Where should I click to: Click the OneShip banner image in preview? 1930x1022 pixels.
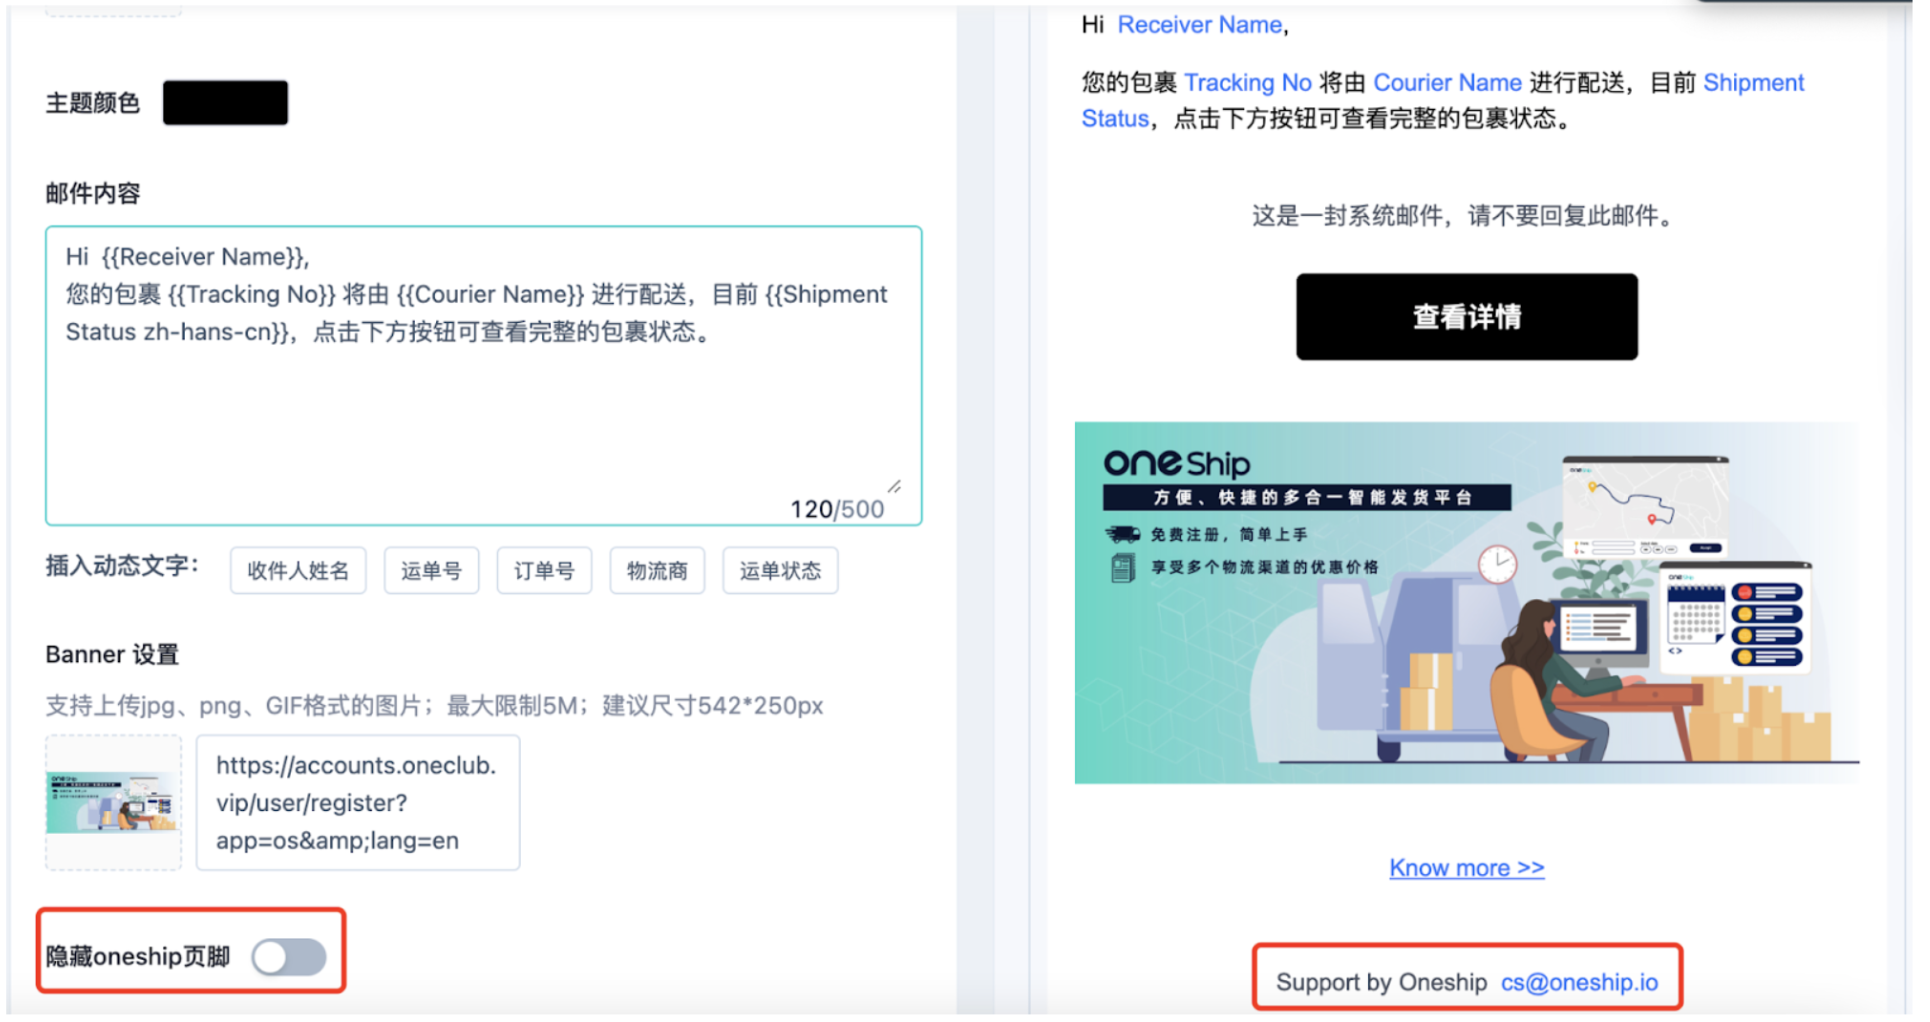[x=1467, y=603]
